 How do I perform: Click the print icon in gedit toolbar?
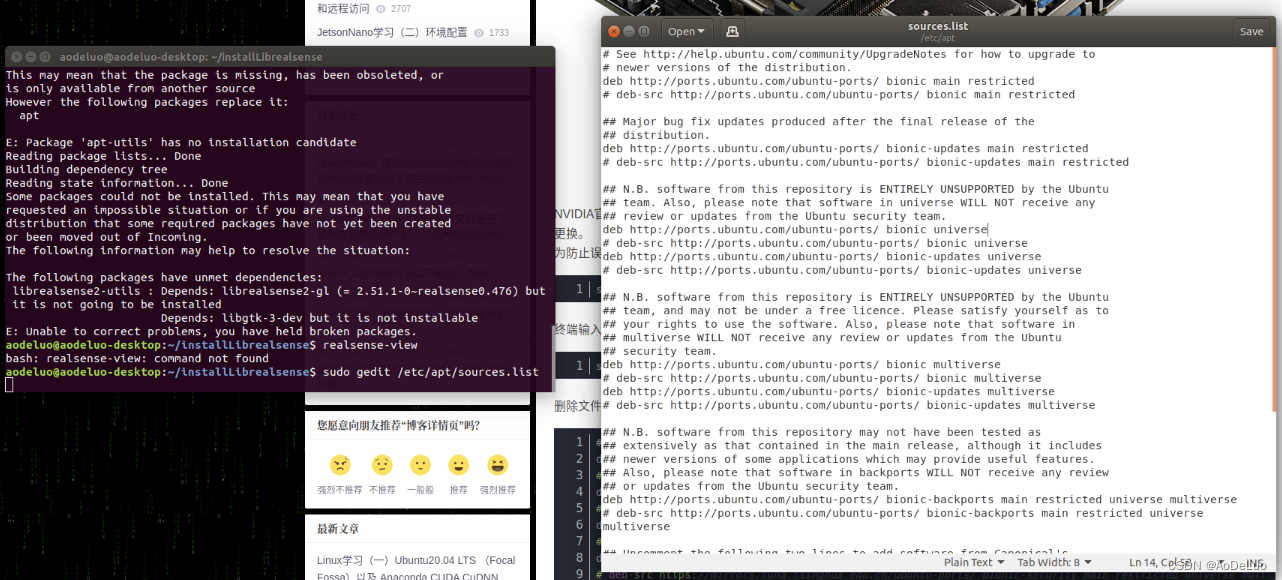[x=731, y=31]
